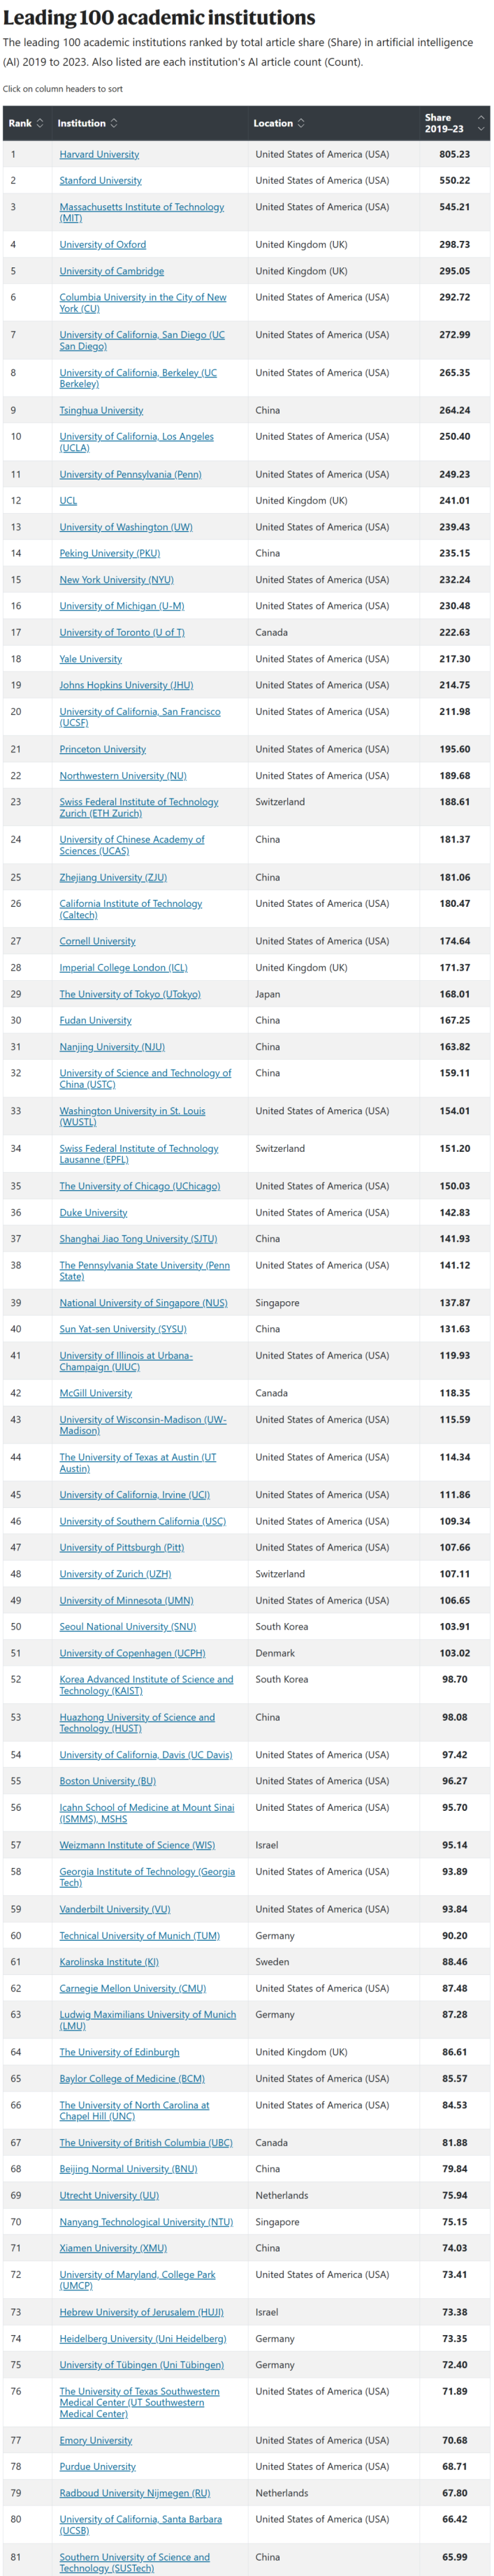Open Peking University (PKU) link
Image resolution: width=494 pixels, height=2576 pixels.
109,553
